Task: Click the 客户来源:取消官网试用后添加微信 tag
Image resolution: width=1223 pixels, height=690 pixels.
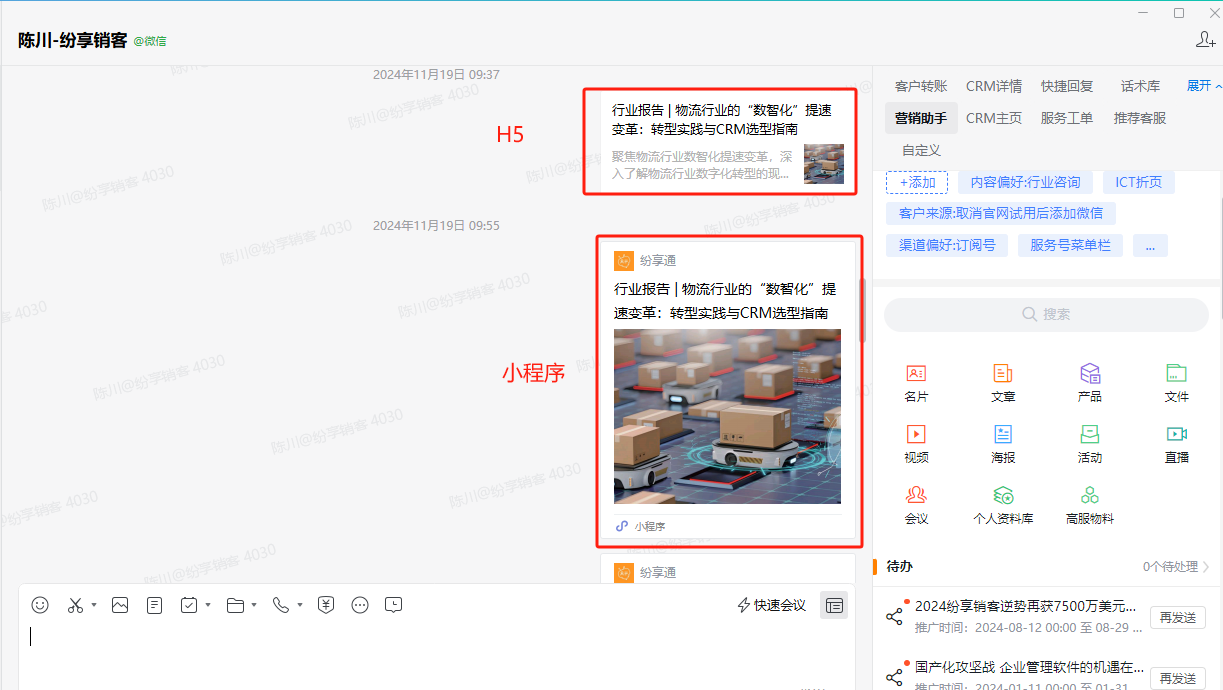Action: 1001,213
